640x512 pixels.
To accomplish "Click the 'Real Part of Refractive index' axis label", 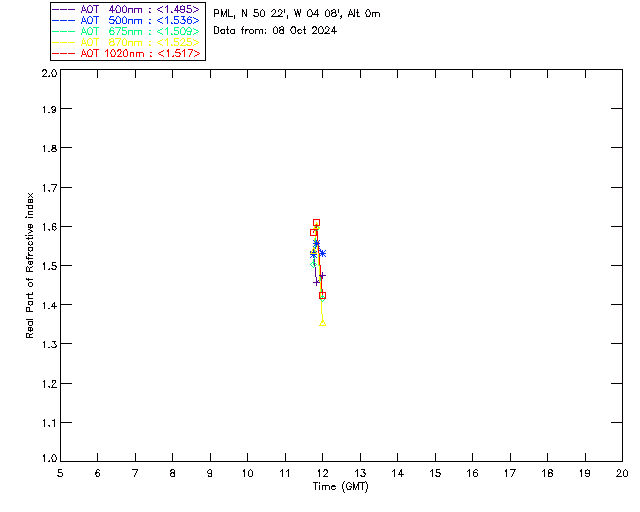I will pyautogui.click(x=29, y=265).
